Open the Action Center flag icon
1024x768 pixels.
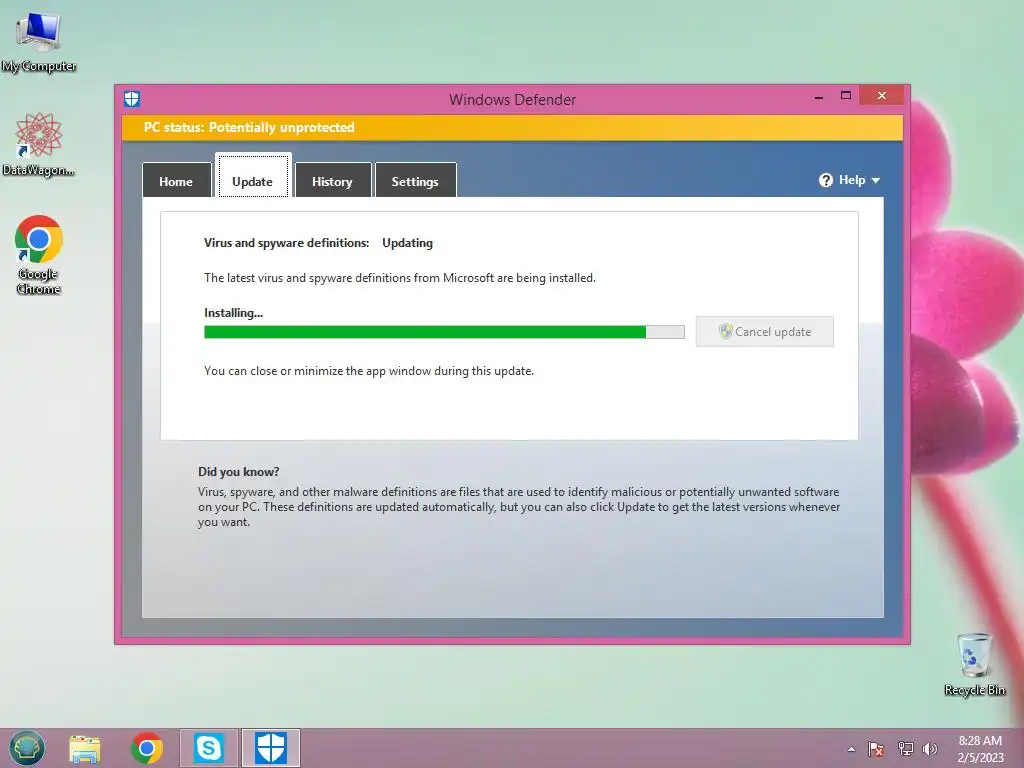point(876,749)
